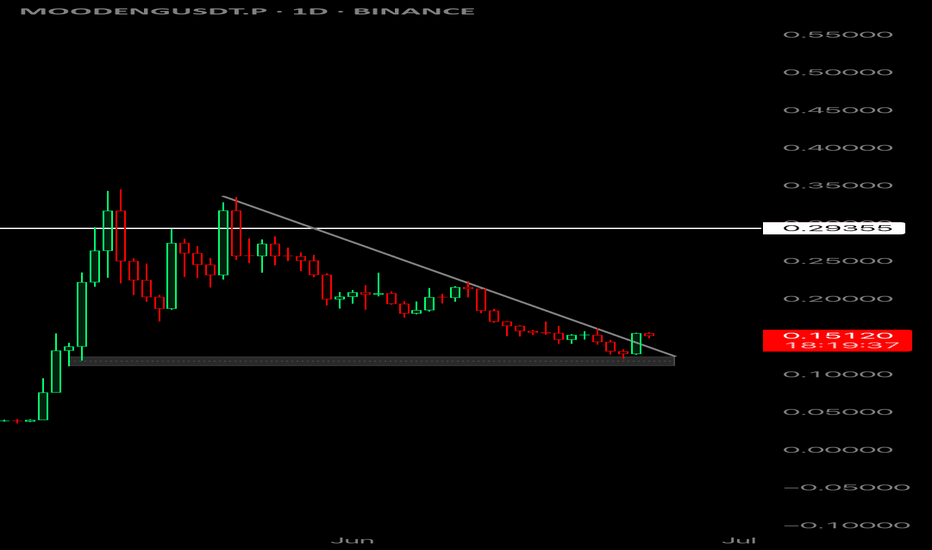Click the −0.050000 price axis label
The height and width of the screenshot is (550, 932).
[846, 488]
